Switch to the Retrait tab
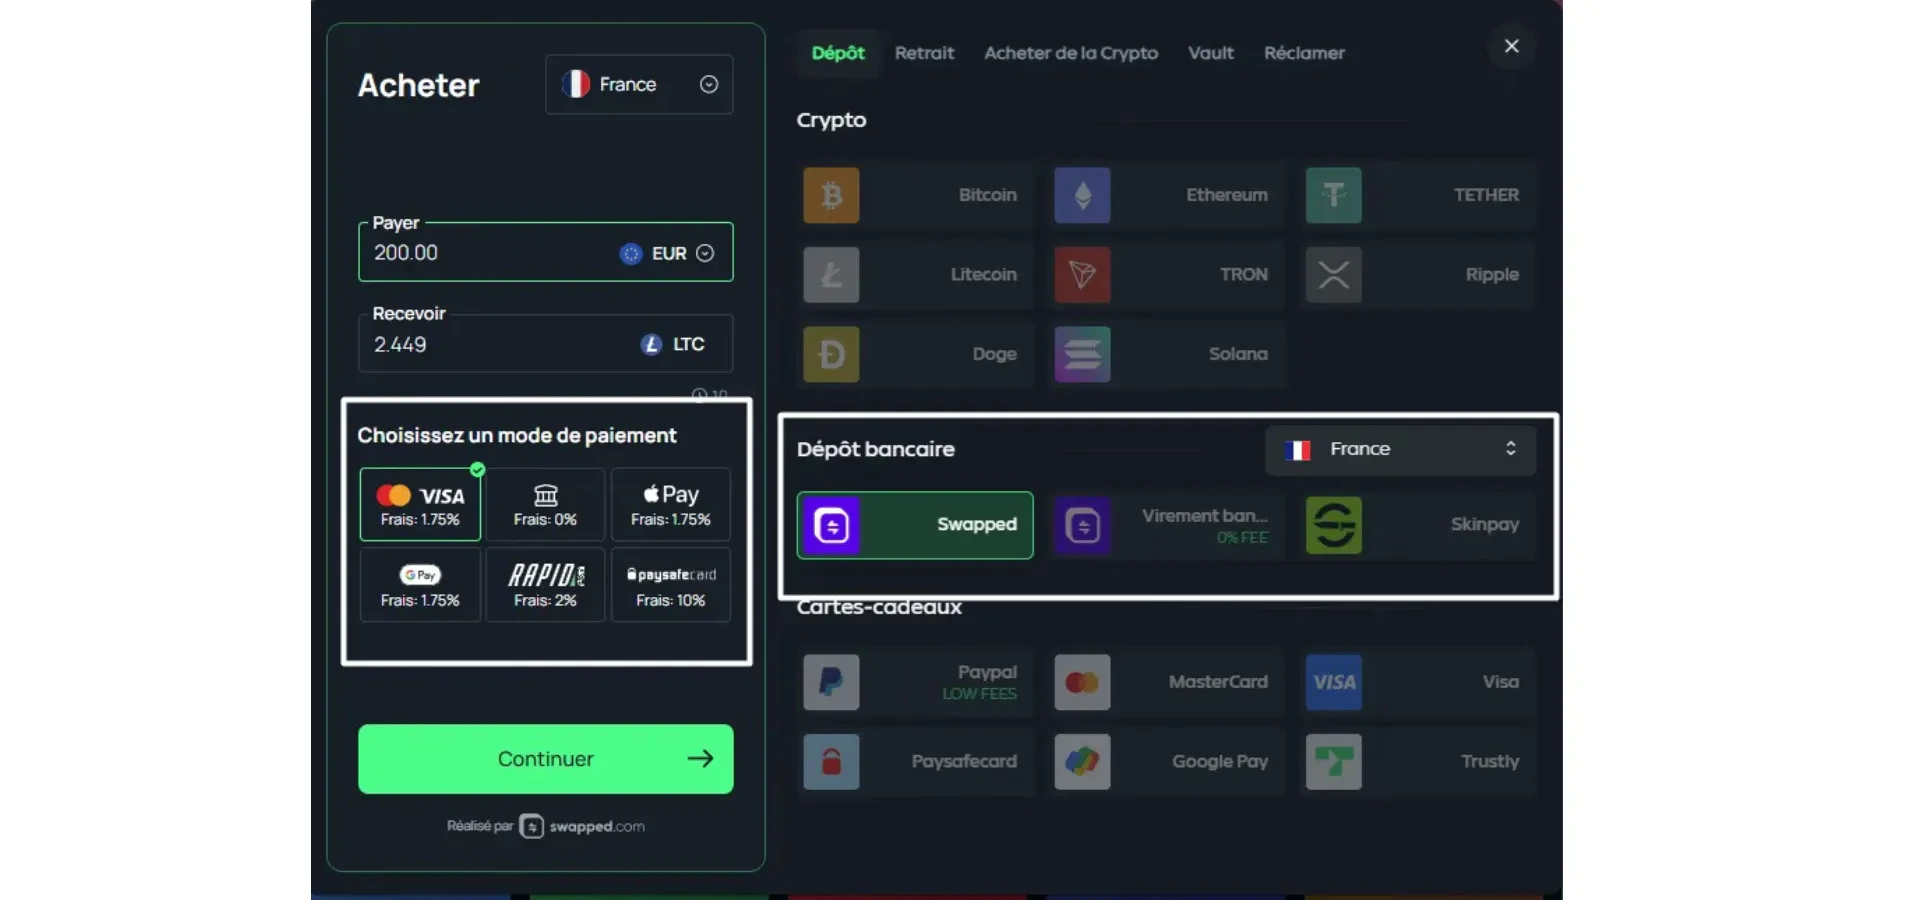 924,53
